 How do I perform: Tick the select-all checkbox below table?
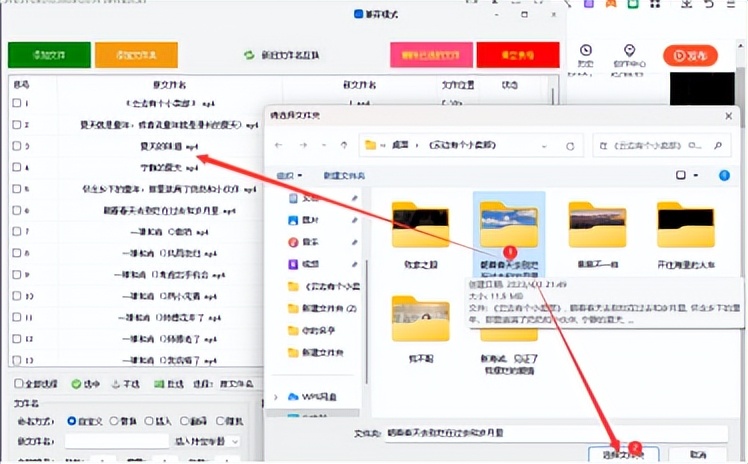point(19,383)
